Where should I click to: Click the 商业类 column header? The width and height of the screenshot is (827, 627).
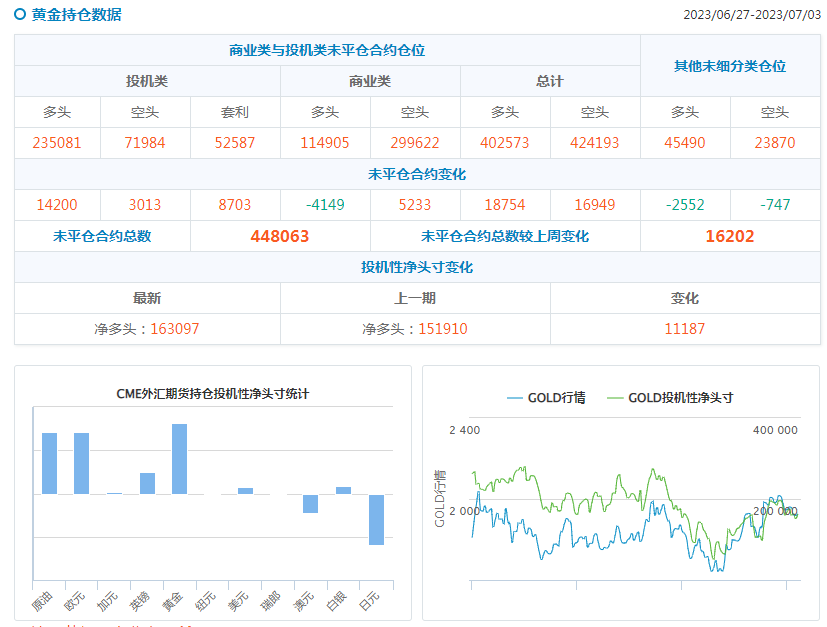click(x=370, y=81)
